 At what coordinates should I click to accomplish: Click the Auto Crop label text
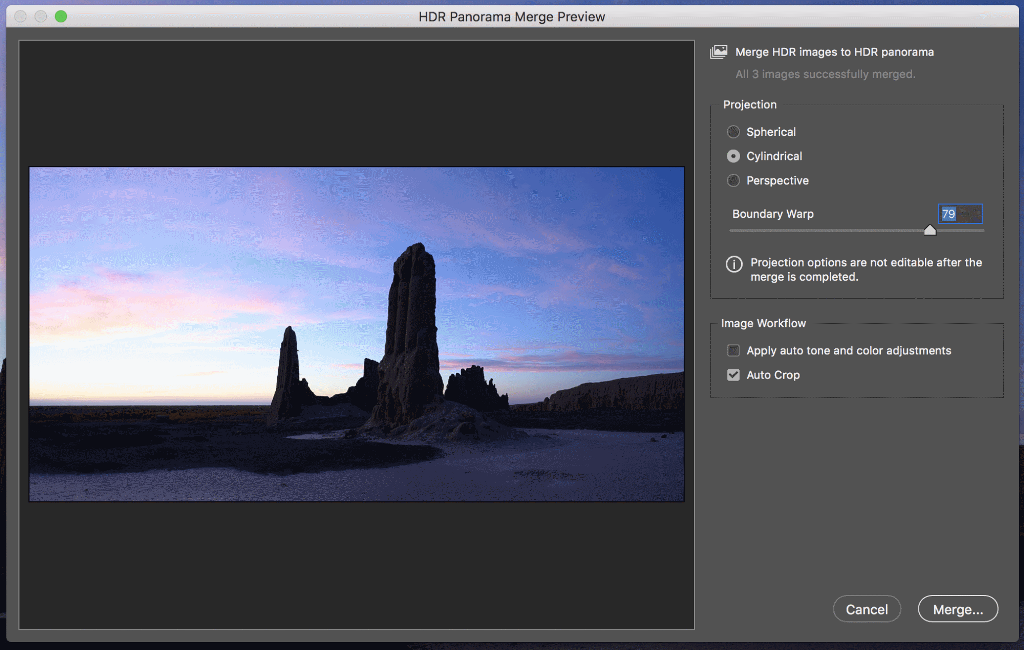coord(775,374)
